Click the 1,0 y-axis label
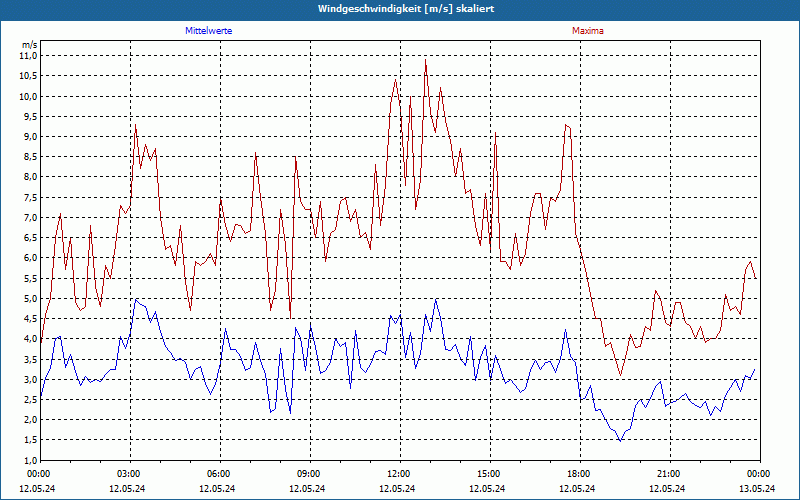 point(31,460)
